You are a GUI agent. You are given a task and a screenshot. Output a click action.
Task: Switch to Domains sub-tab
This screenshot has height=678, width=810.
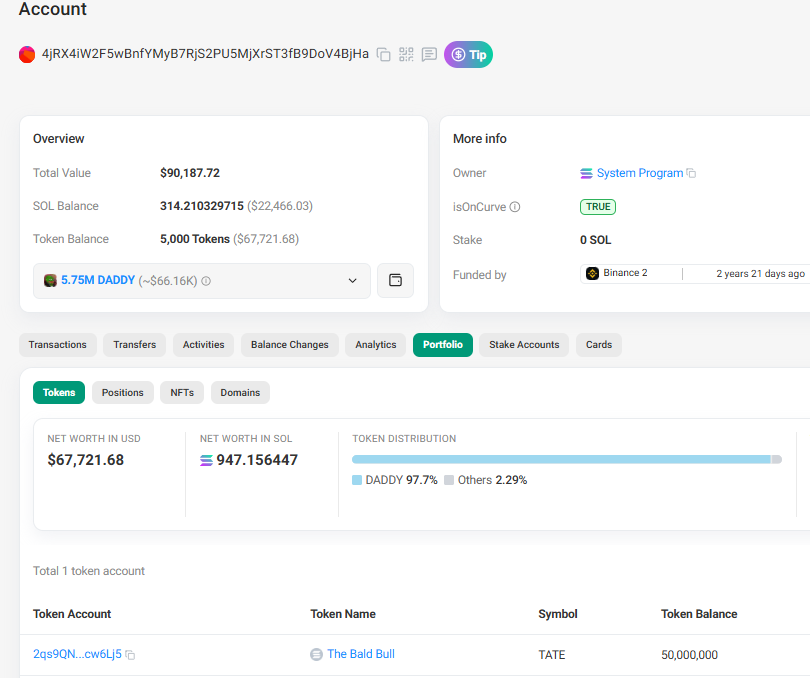coord(240,393)
